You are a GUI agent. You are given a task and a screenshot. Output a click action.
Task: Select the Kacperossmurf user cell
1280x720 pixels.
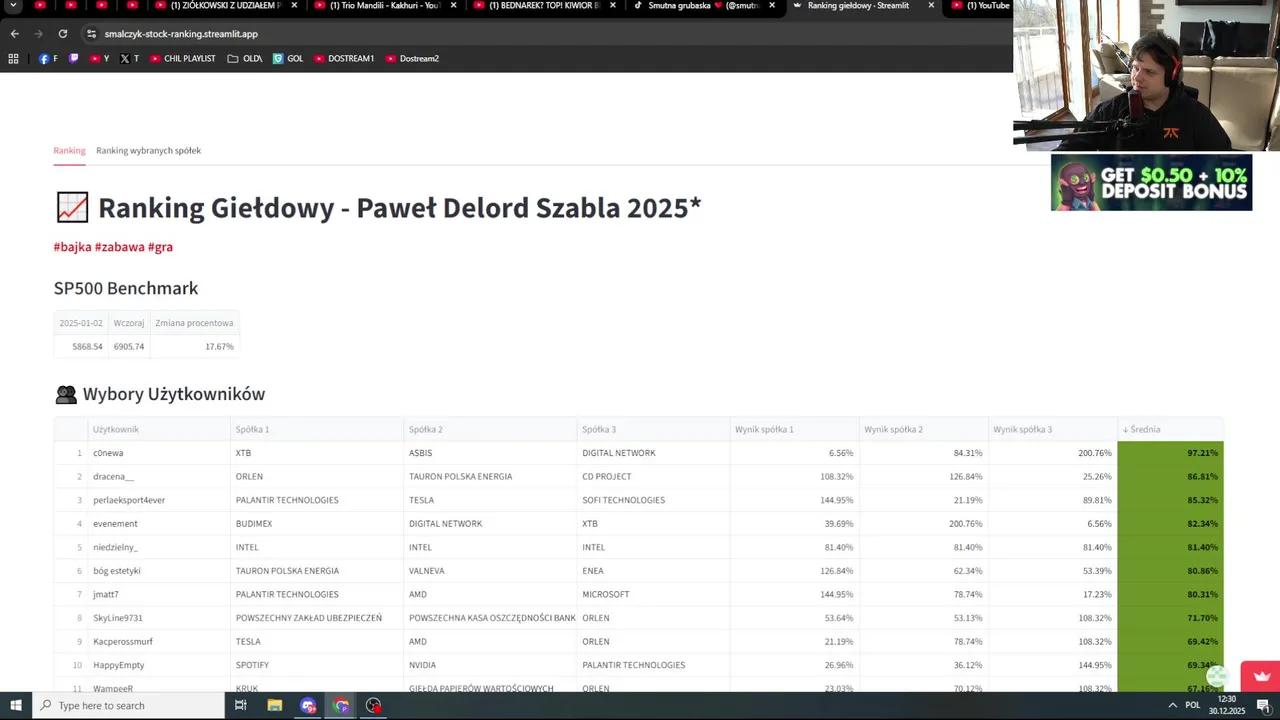pos(160,642)
